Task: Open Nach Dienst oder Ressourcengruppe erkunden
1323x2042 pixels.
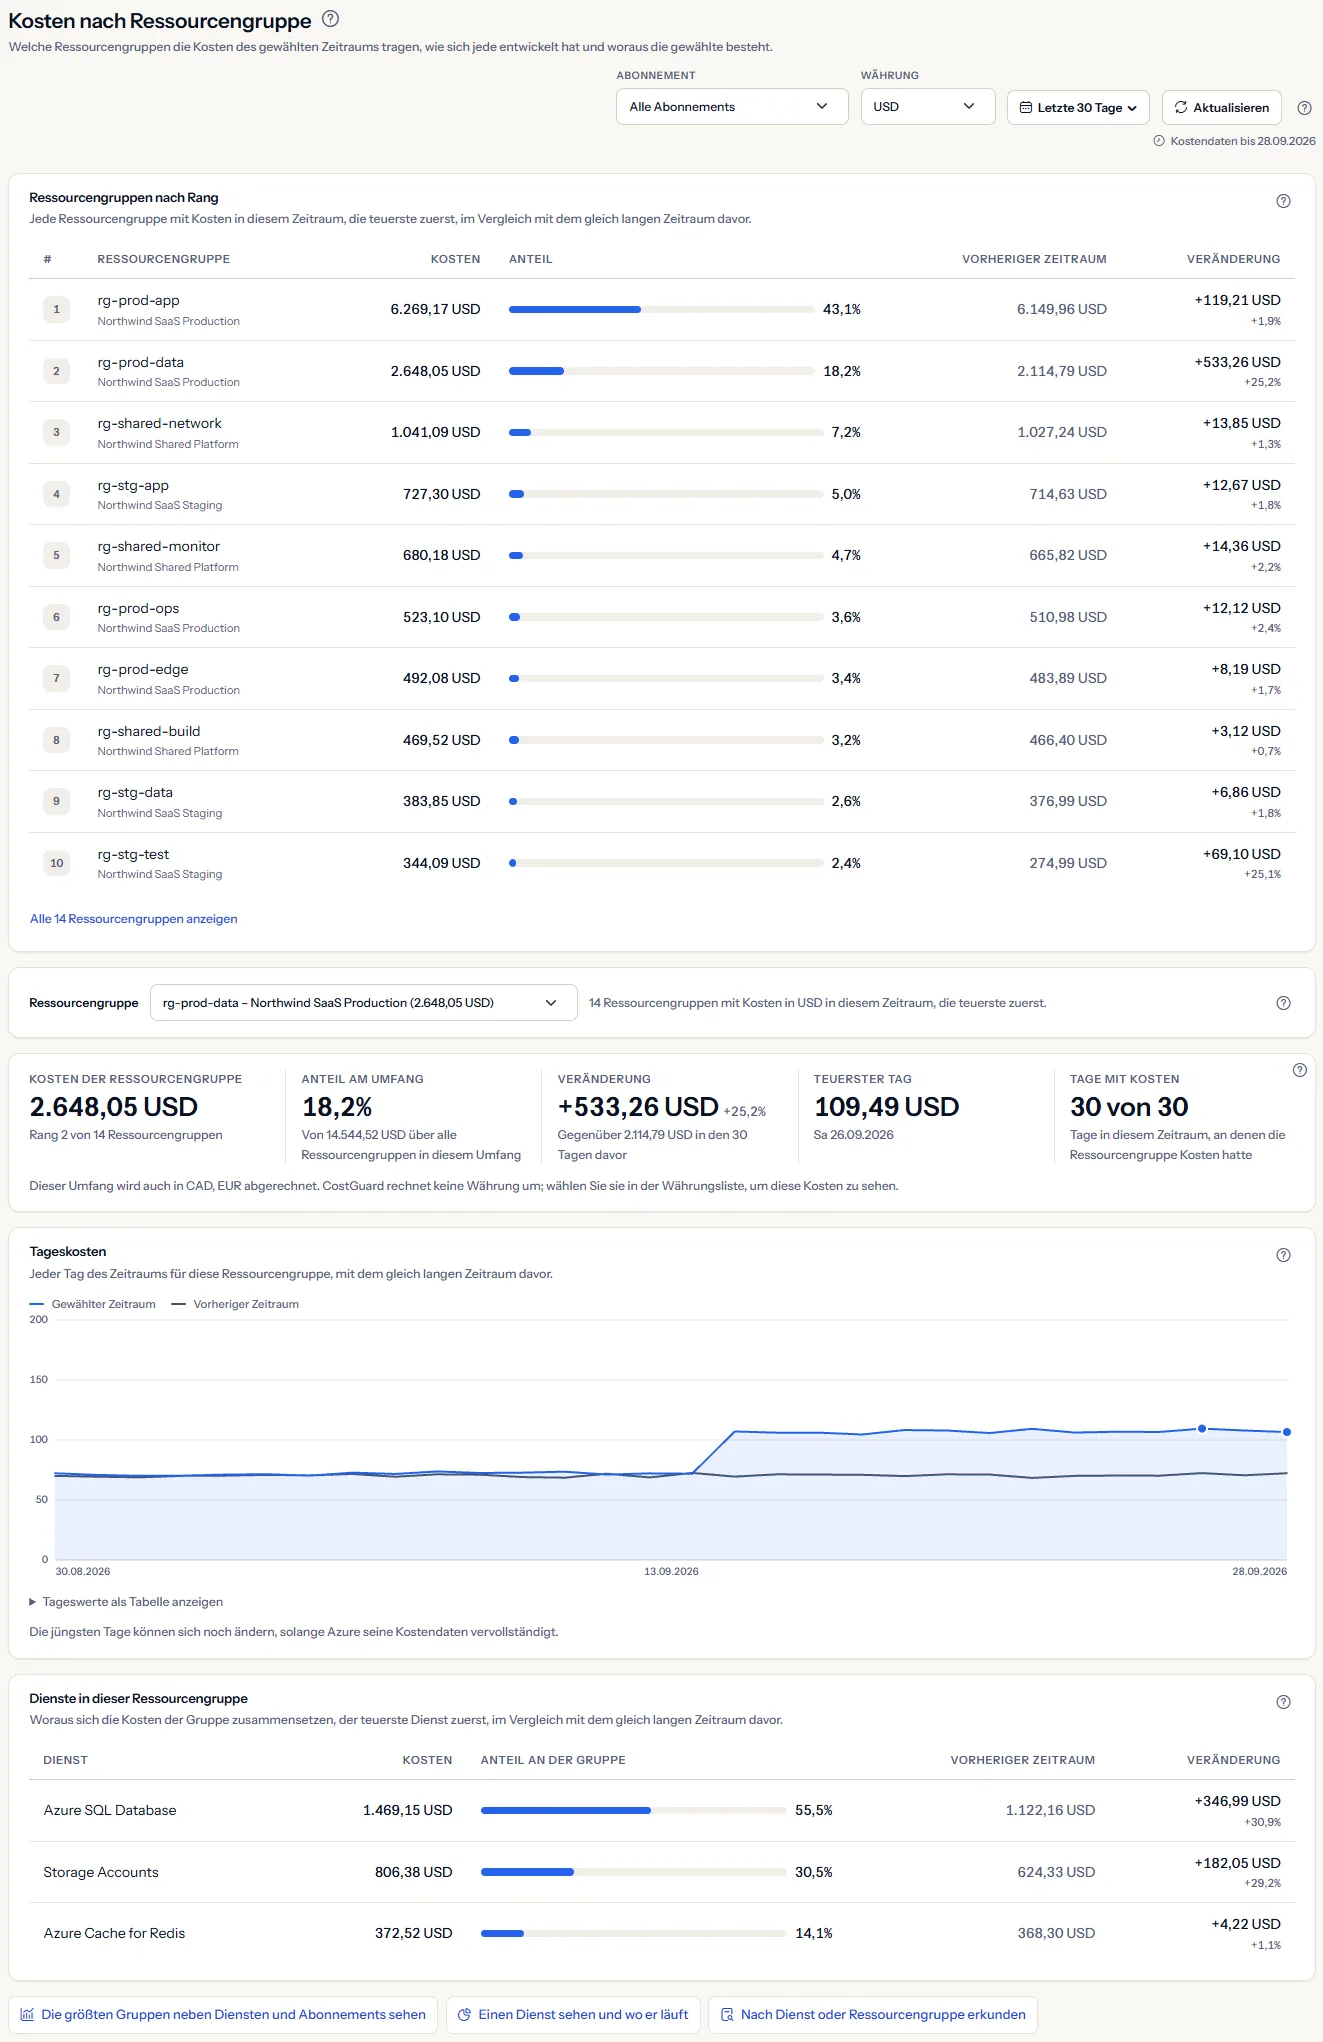Action: [x=873, y=2015]
